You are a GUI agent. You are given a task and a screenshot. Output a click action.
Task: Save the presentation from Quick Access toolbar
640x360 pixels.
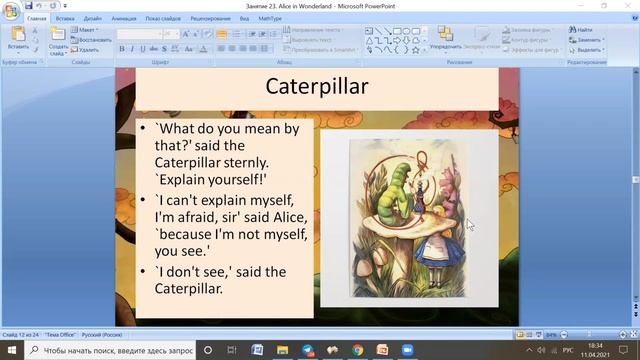point(28,6)
